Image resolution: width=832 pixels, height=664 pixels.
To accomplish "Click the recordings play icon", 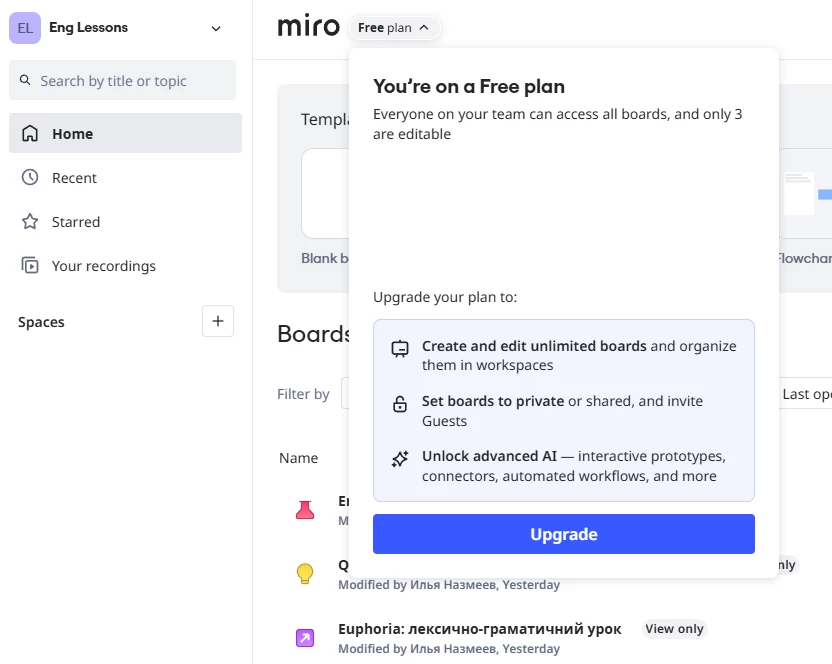I will point(30,265).
